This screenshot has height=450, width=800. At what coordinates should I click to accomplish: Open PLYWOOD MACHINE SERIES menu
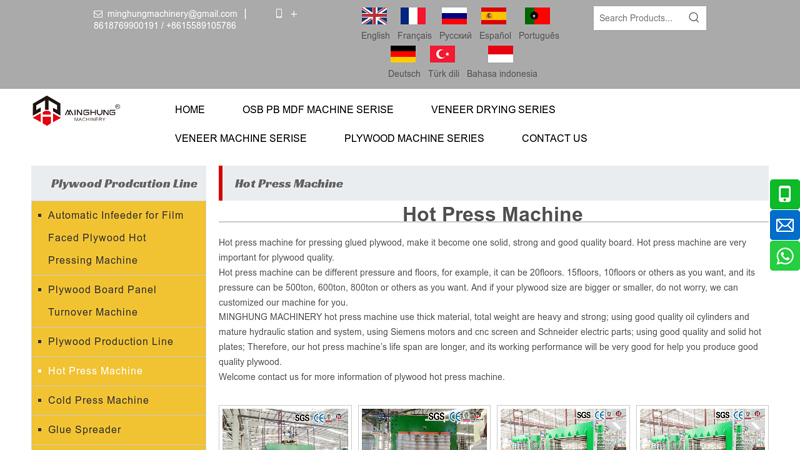point(414,138)
